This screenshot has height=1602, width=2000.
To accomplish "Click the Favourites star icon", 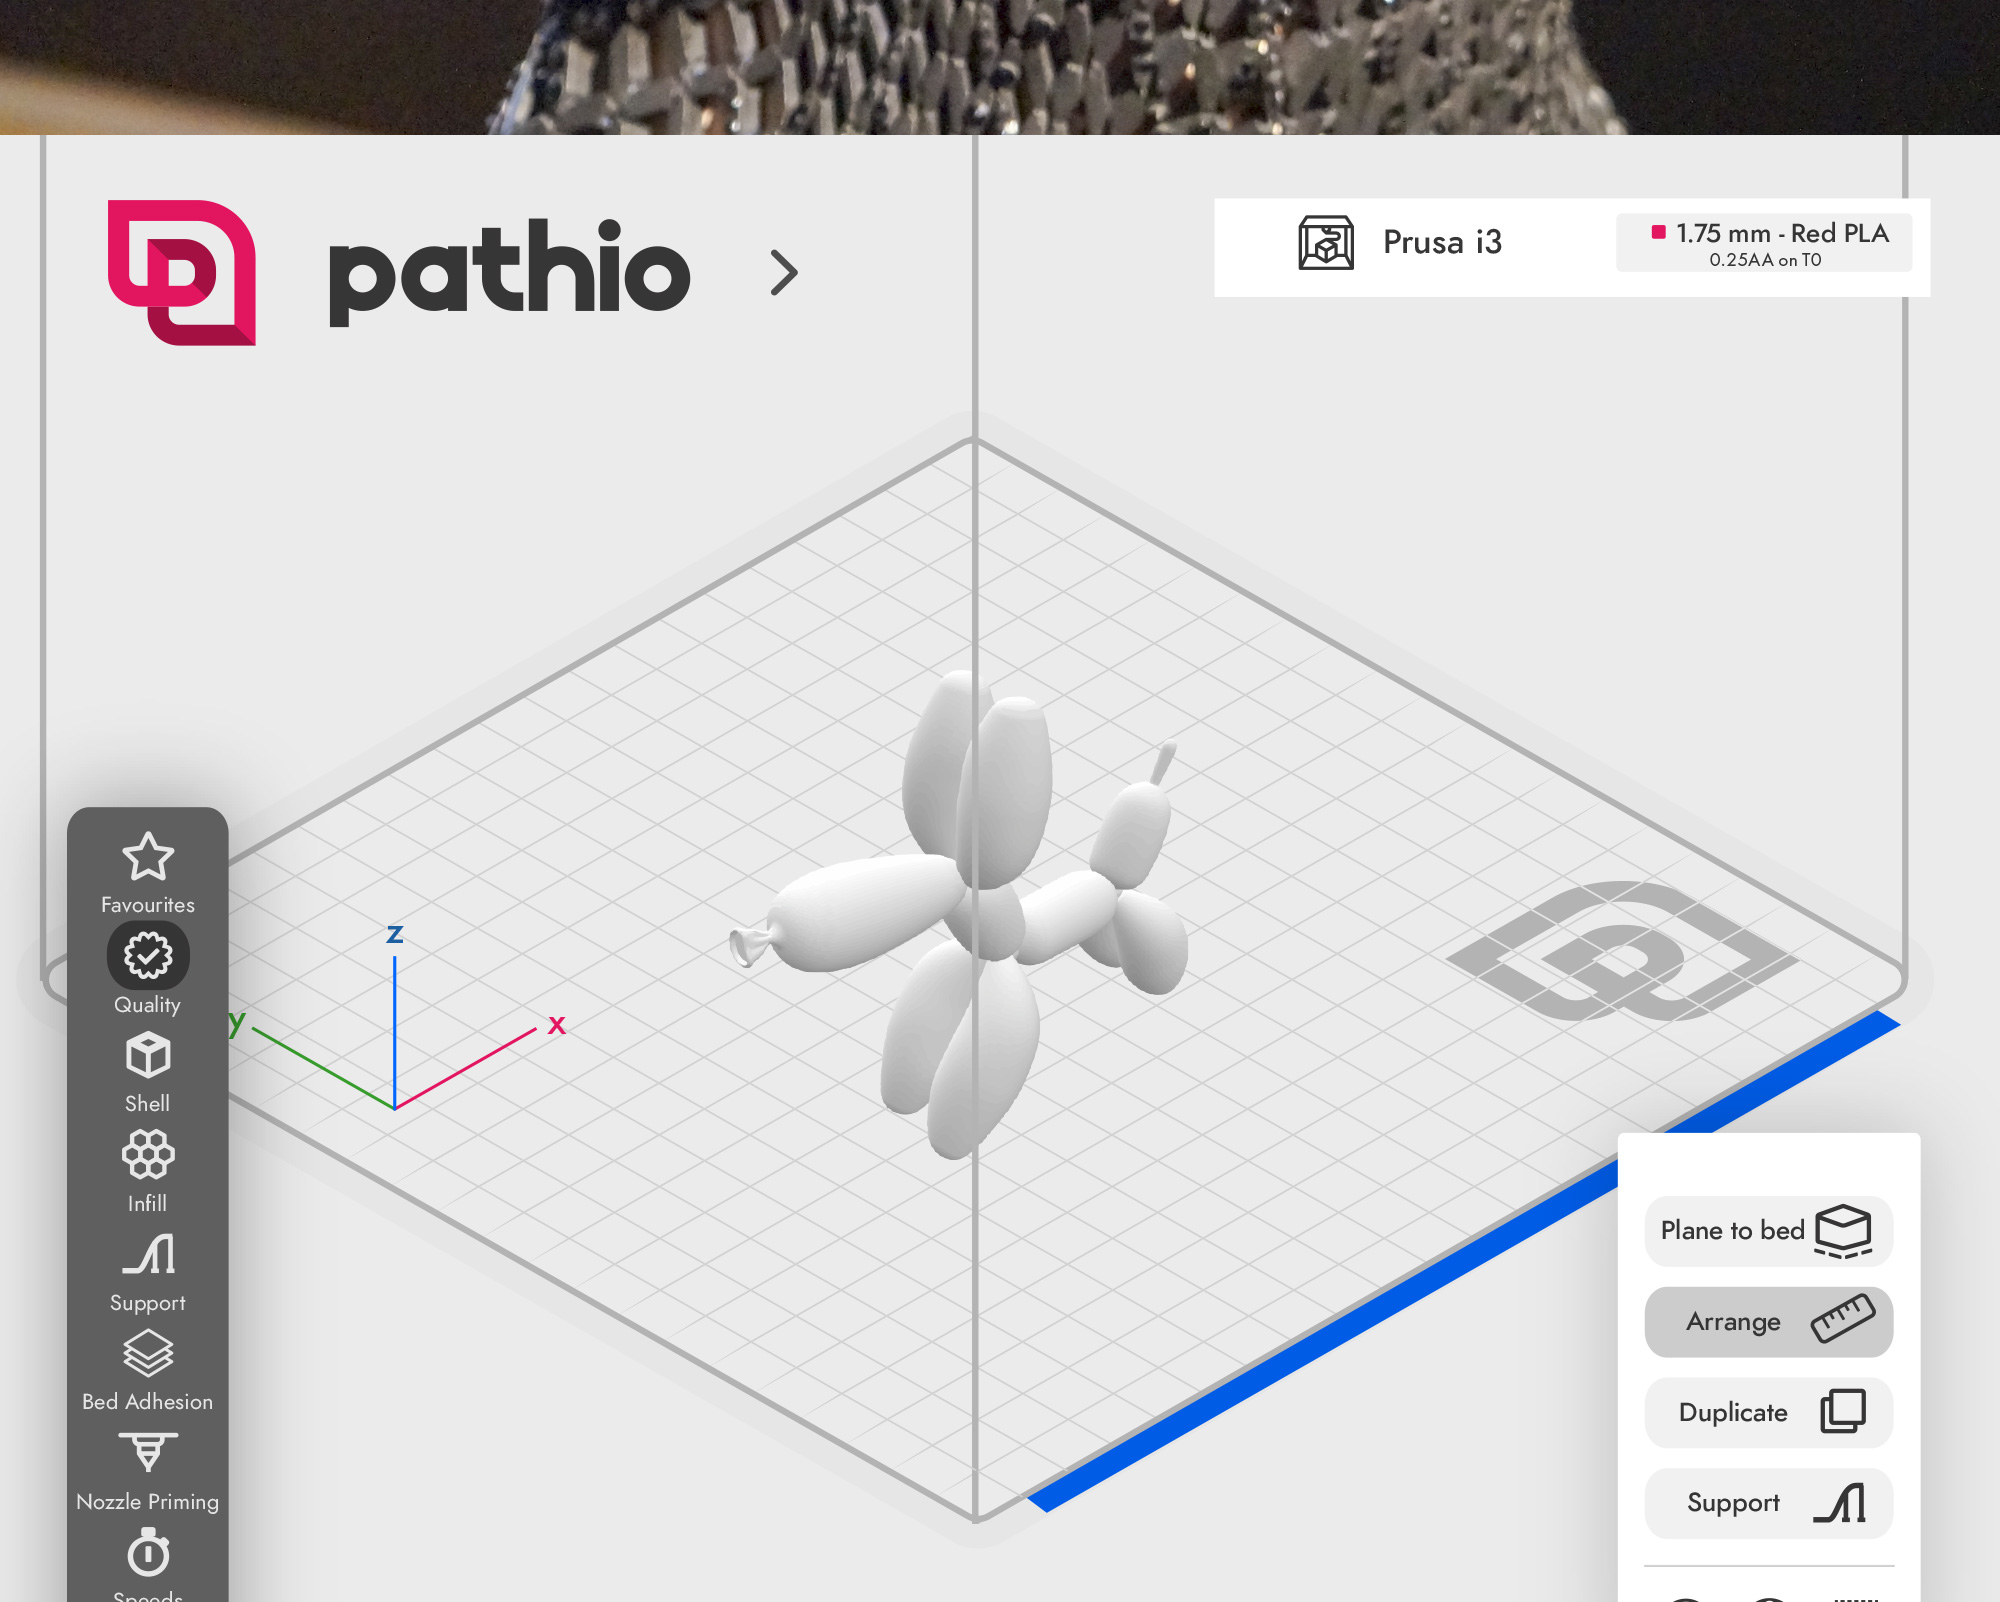I will [x=147, y=855].
